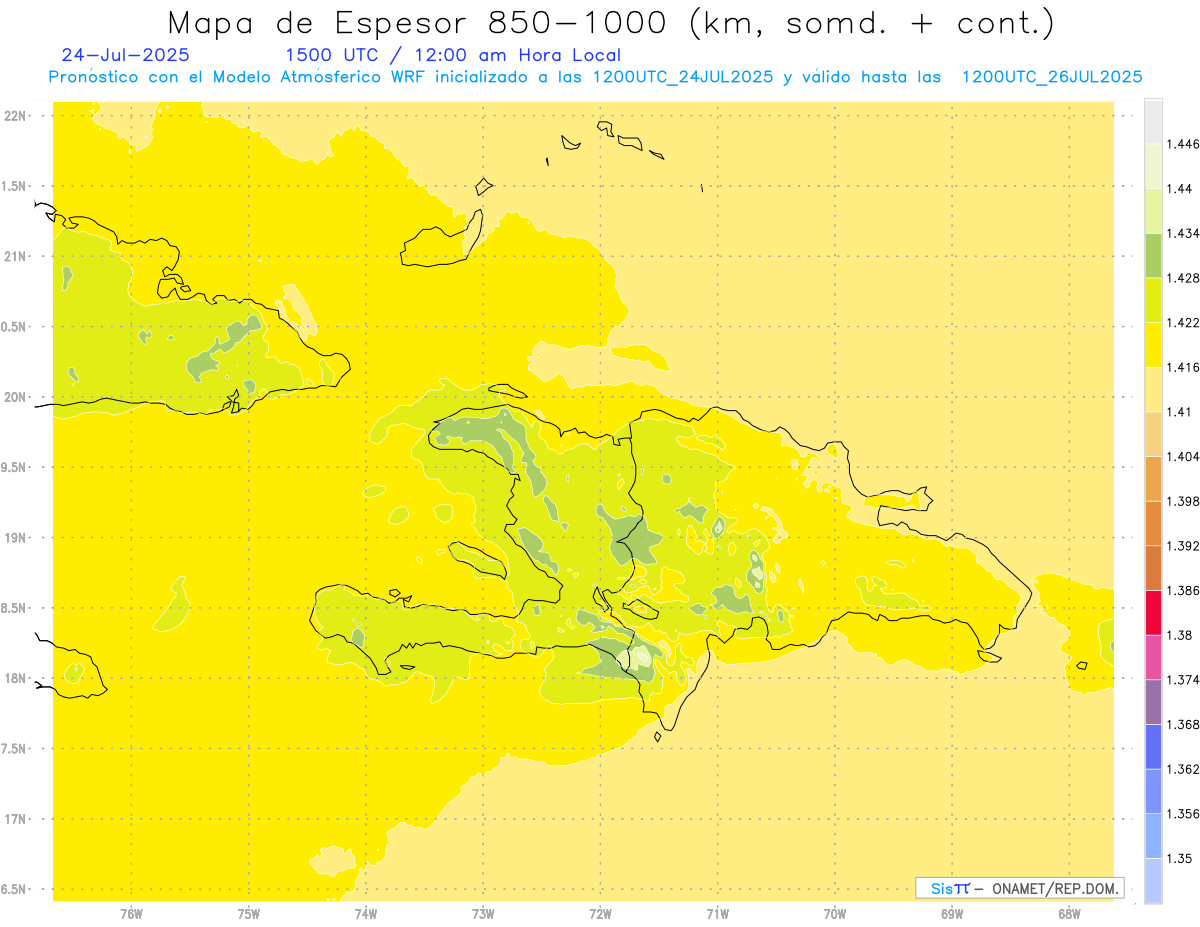Click the "69W" longitude label
The width and height of the screenshot is (1200, 927).
[952, 914]
